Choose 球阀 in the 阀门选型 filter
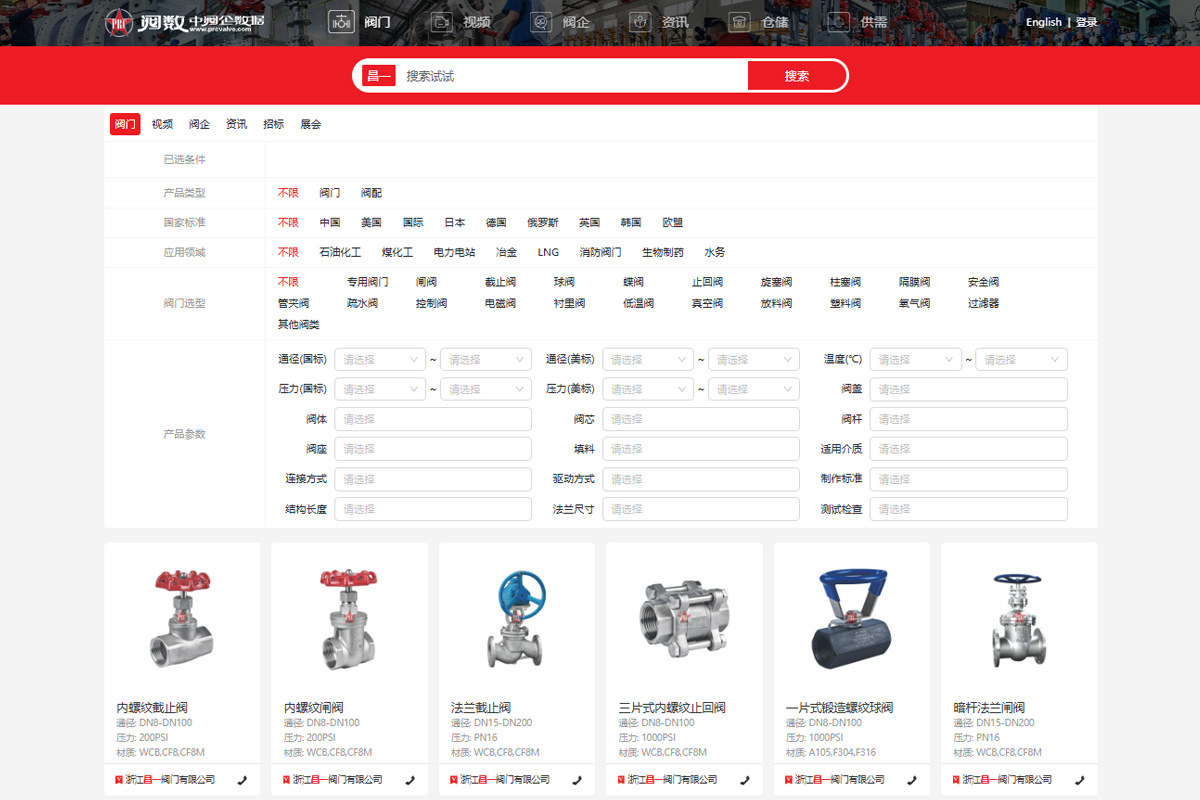 pos(564,283)
